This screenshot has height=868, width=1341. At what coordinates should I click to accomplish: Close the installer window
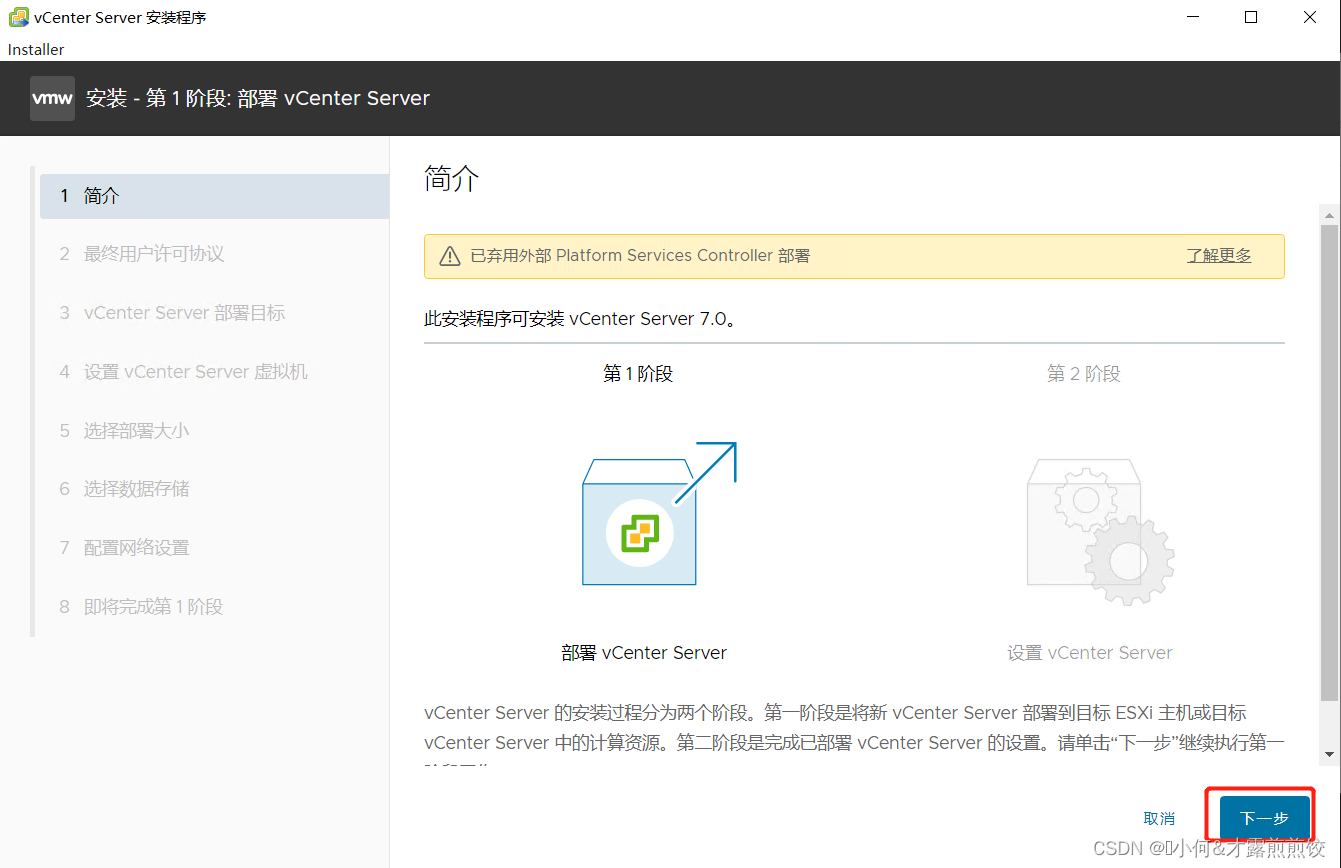(x=1311, y=17)
